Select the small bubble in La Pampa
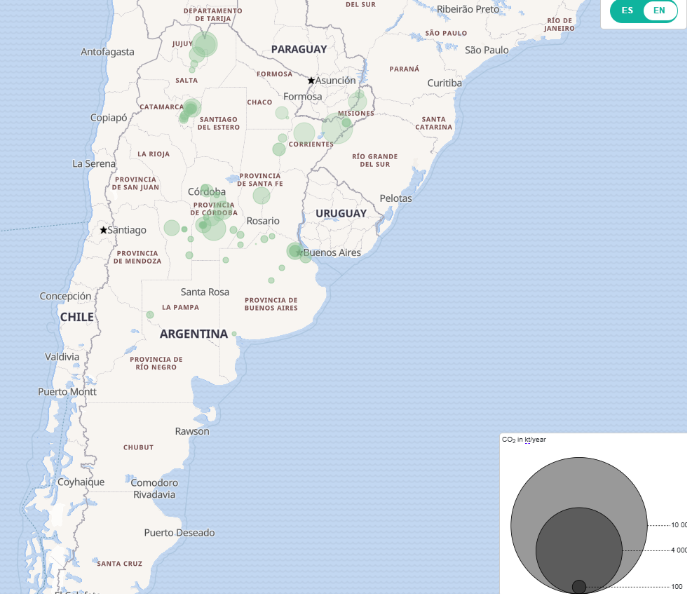 coord(150,315)
